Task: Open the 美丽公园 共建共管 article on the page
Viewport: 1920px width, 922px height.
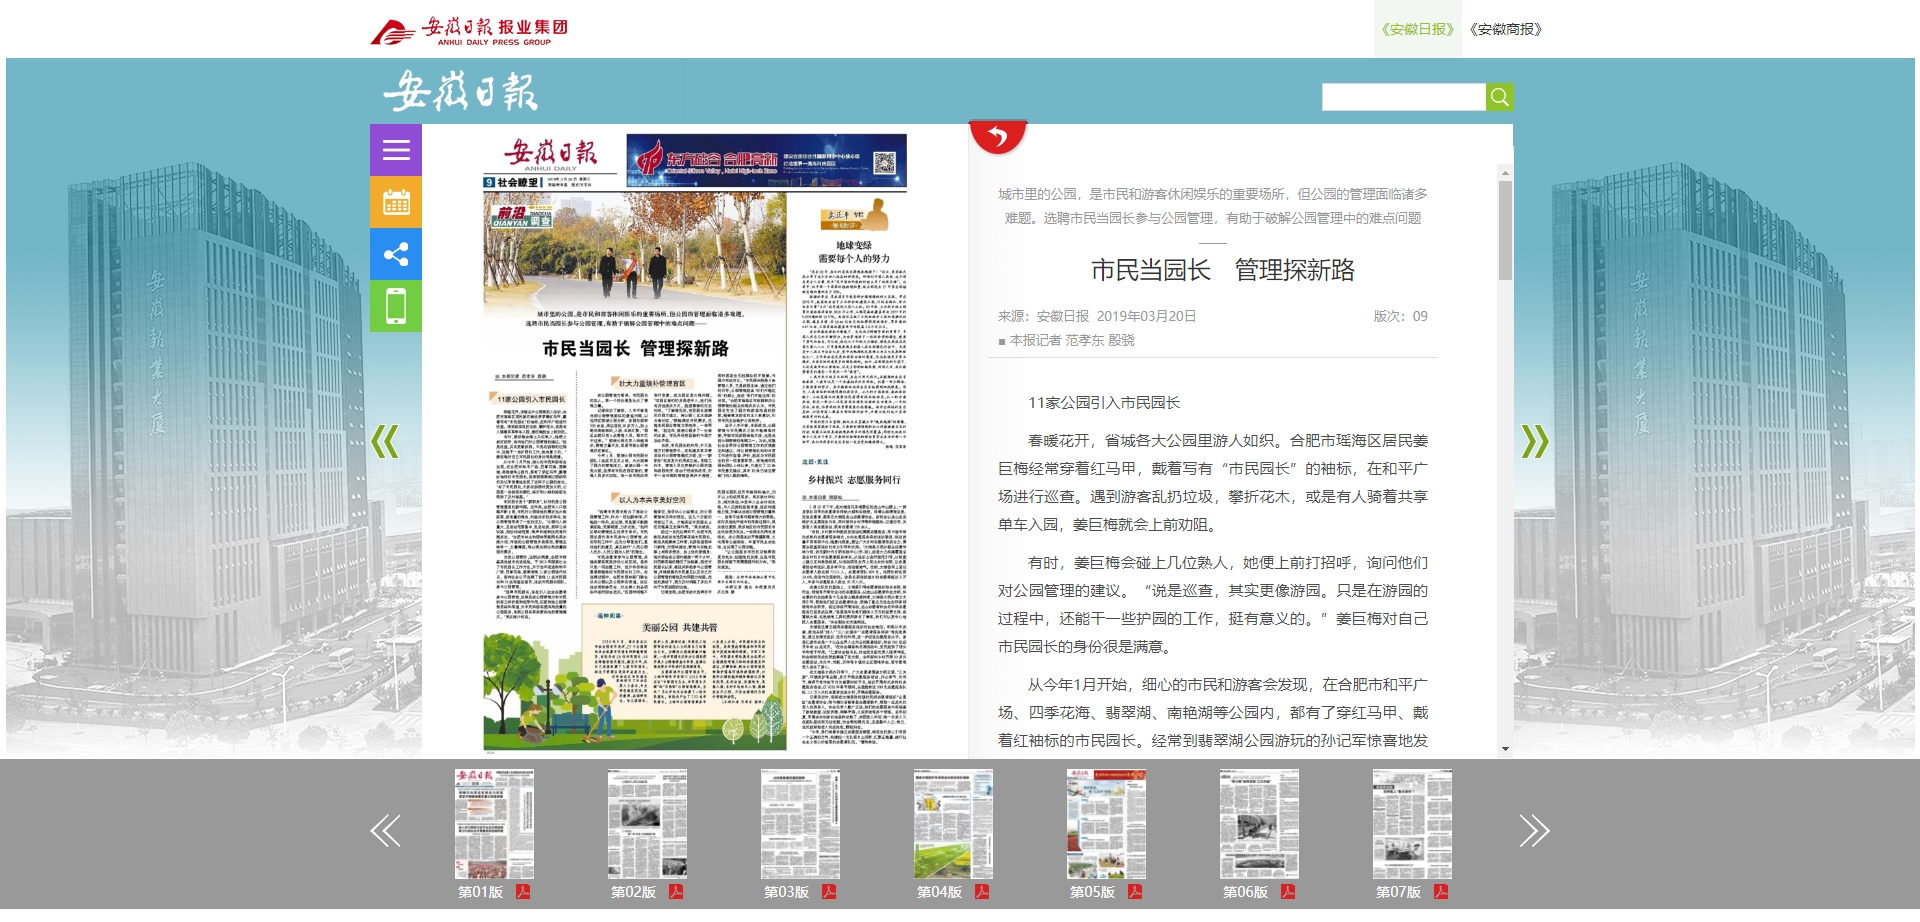Action: (x=679, y=627)
